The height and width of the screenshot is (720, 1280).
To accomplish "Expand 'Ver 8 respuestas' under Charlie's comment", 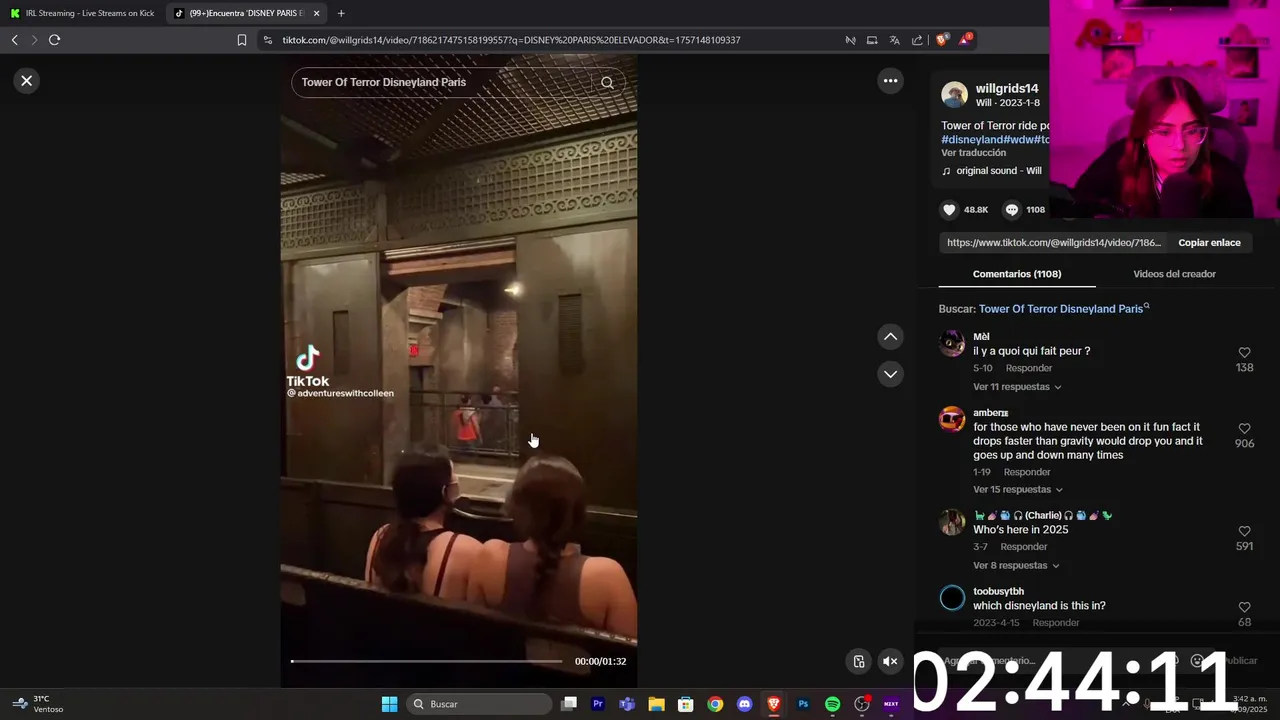I will pos(1016,566).
